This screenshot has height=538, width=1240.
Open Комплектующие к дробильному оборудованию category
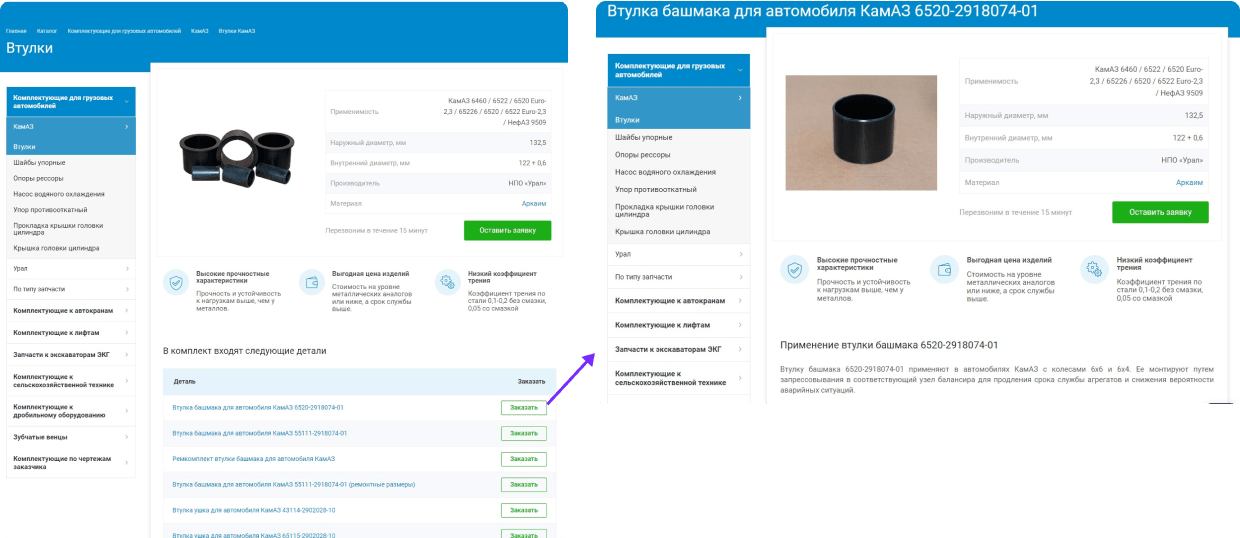(59, 411)
